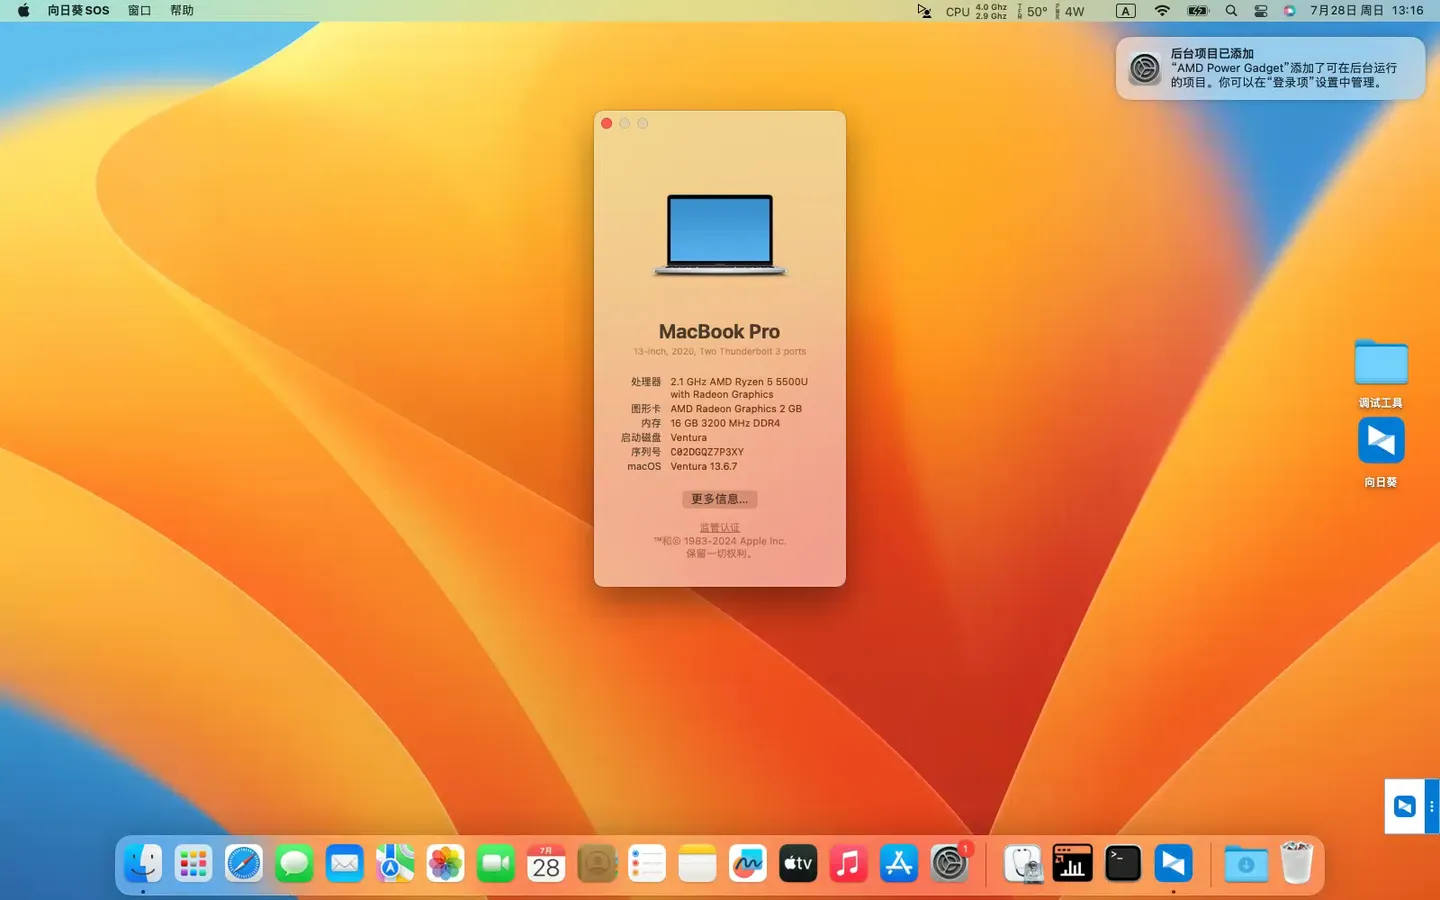Toggle the Wi-Fi status menu
The height and width of the screenshot is (900, 1440).
(x=1161, y=11)
